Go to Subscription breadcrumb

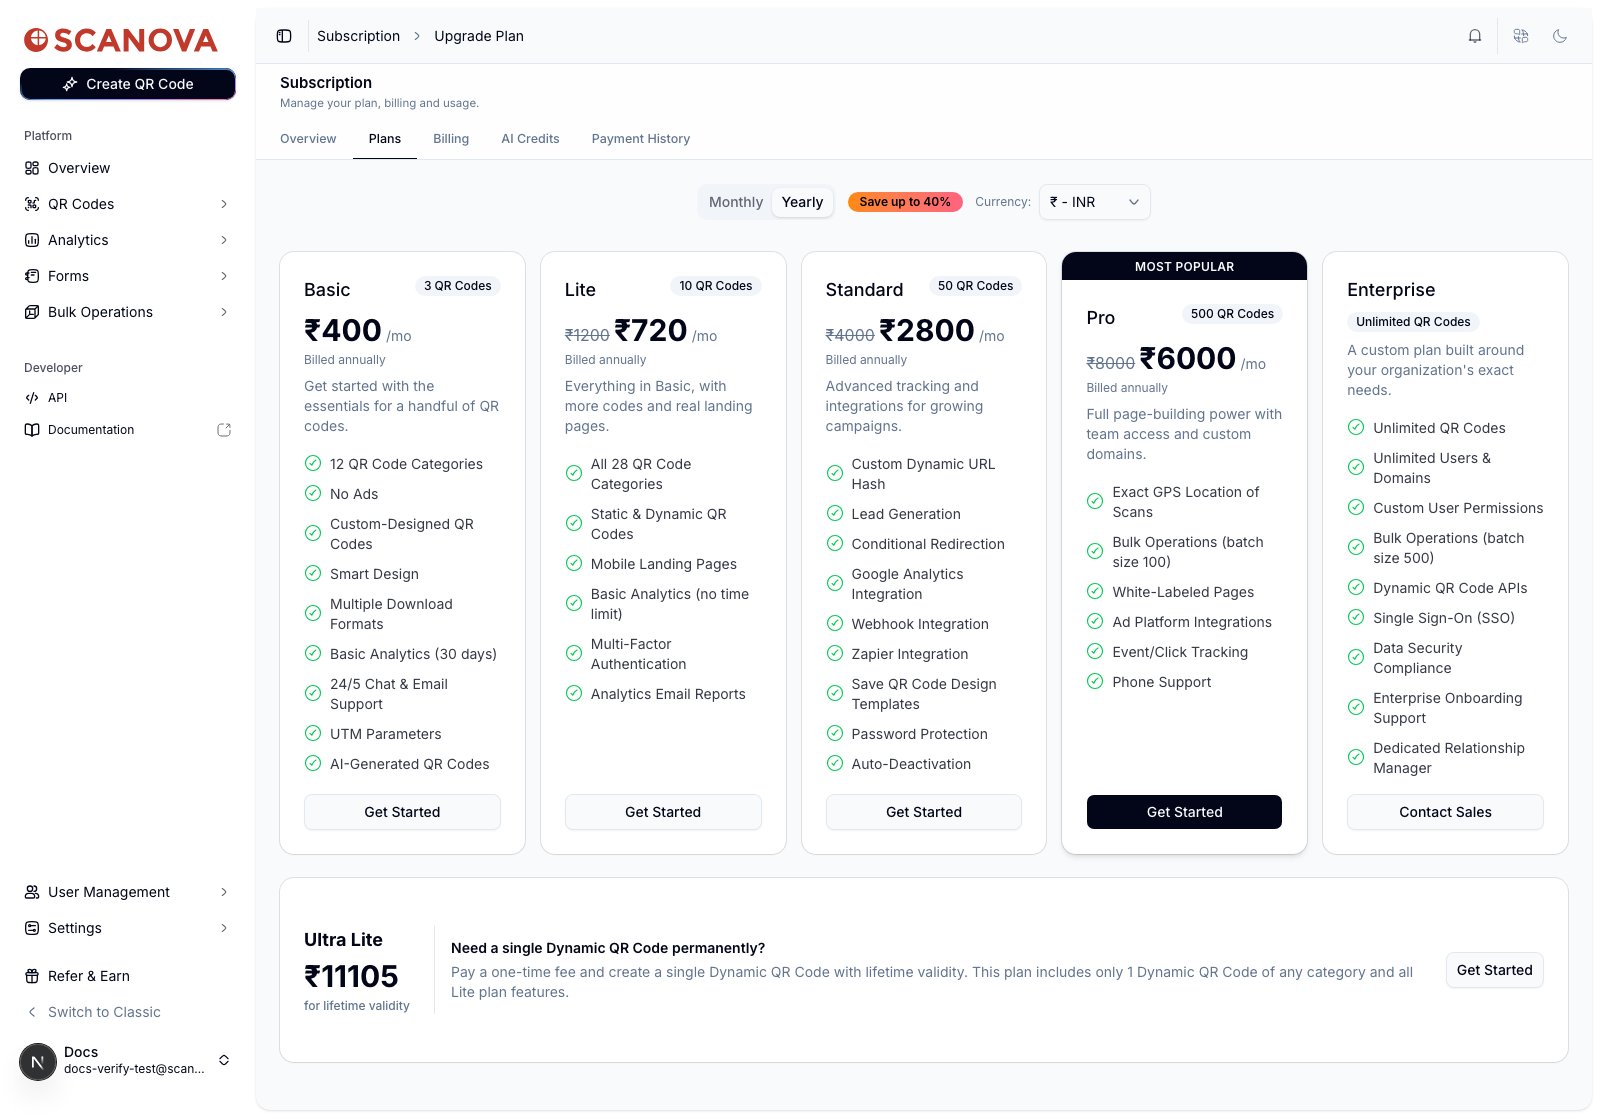click(x=358, y=36)
